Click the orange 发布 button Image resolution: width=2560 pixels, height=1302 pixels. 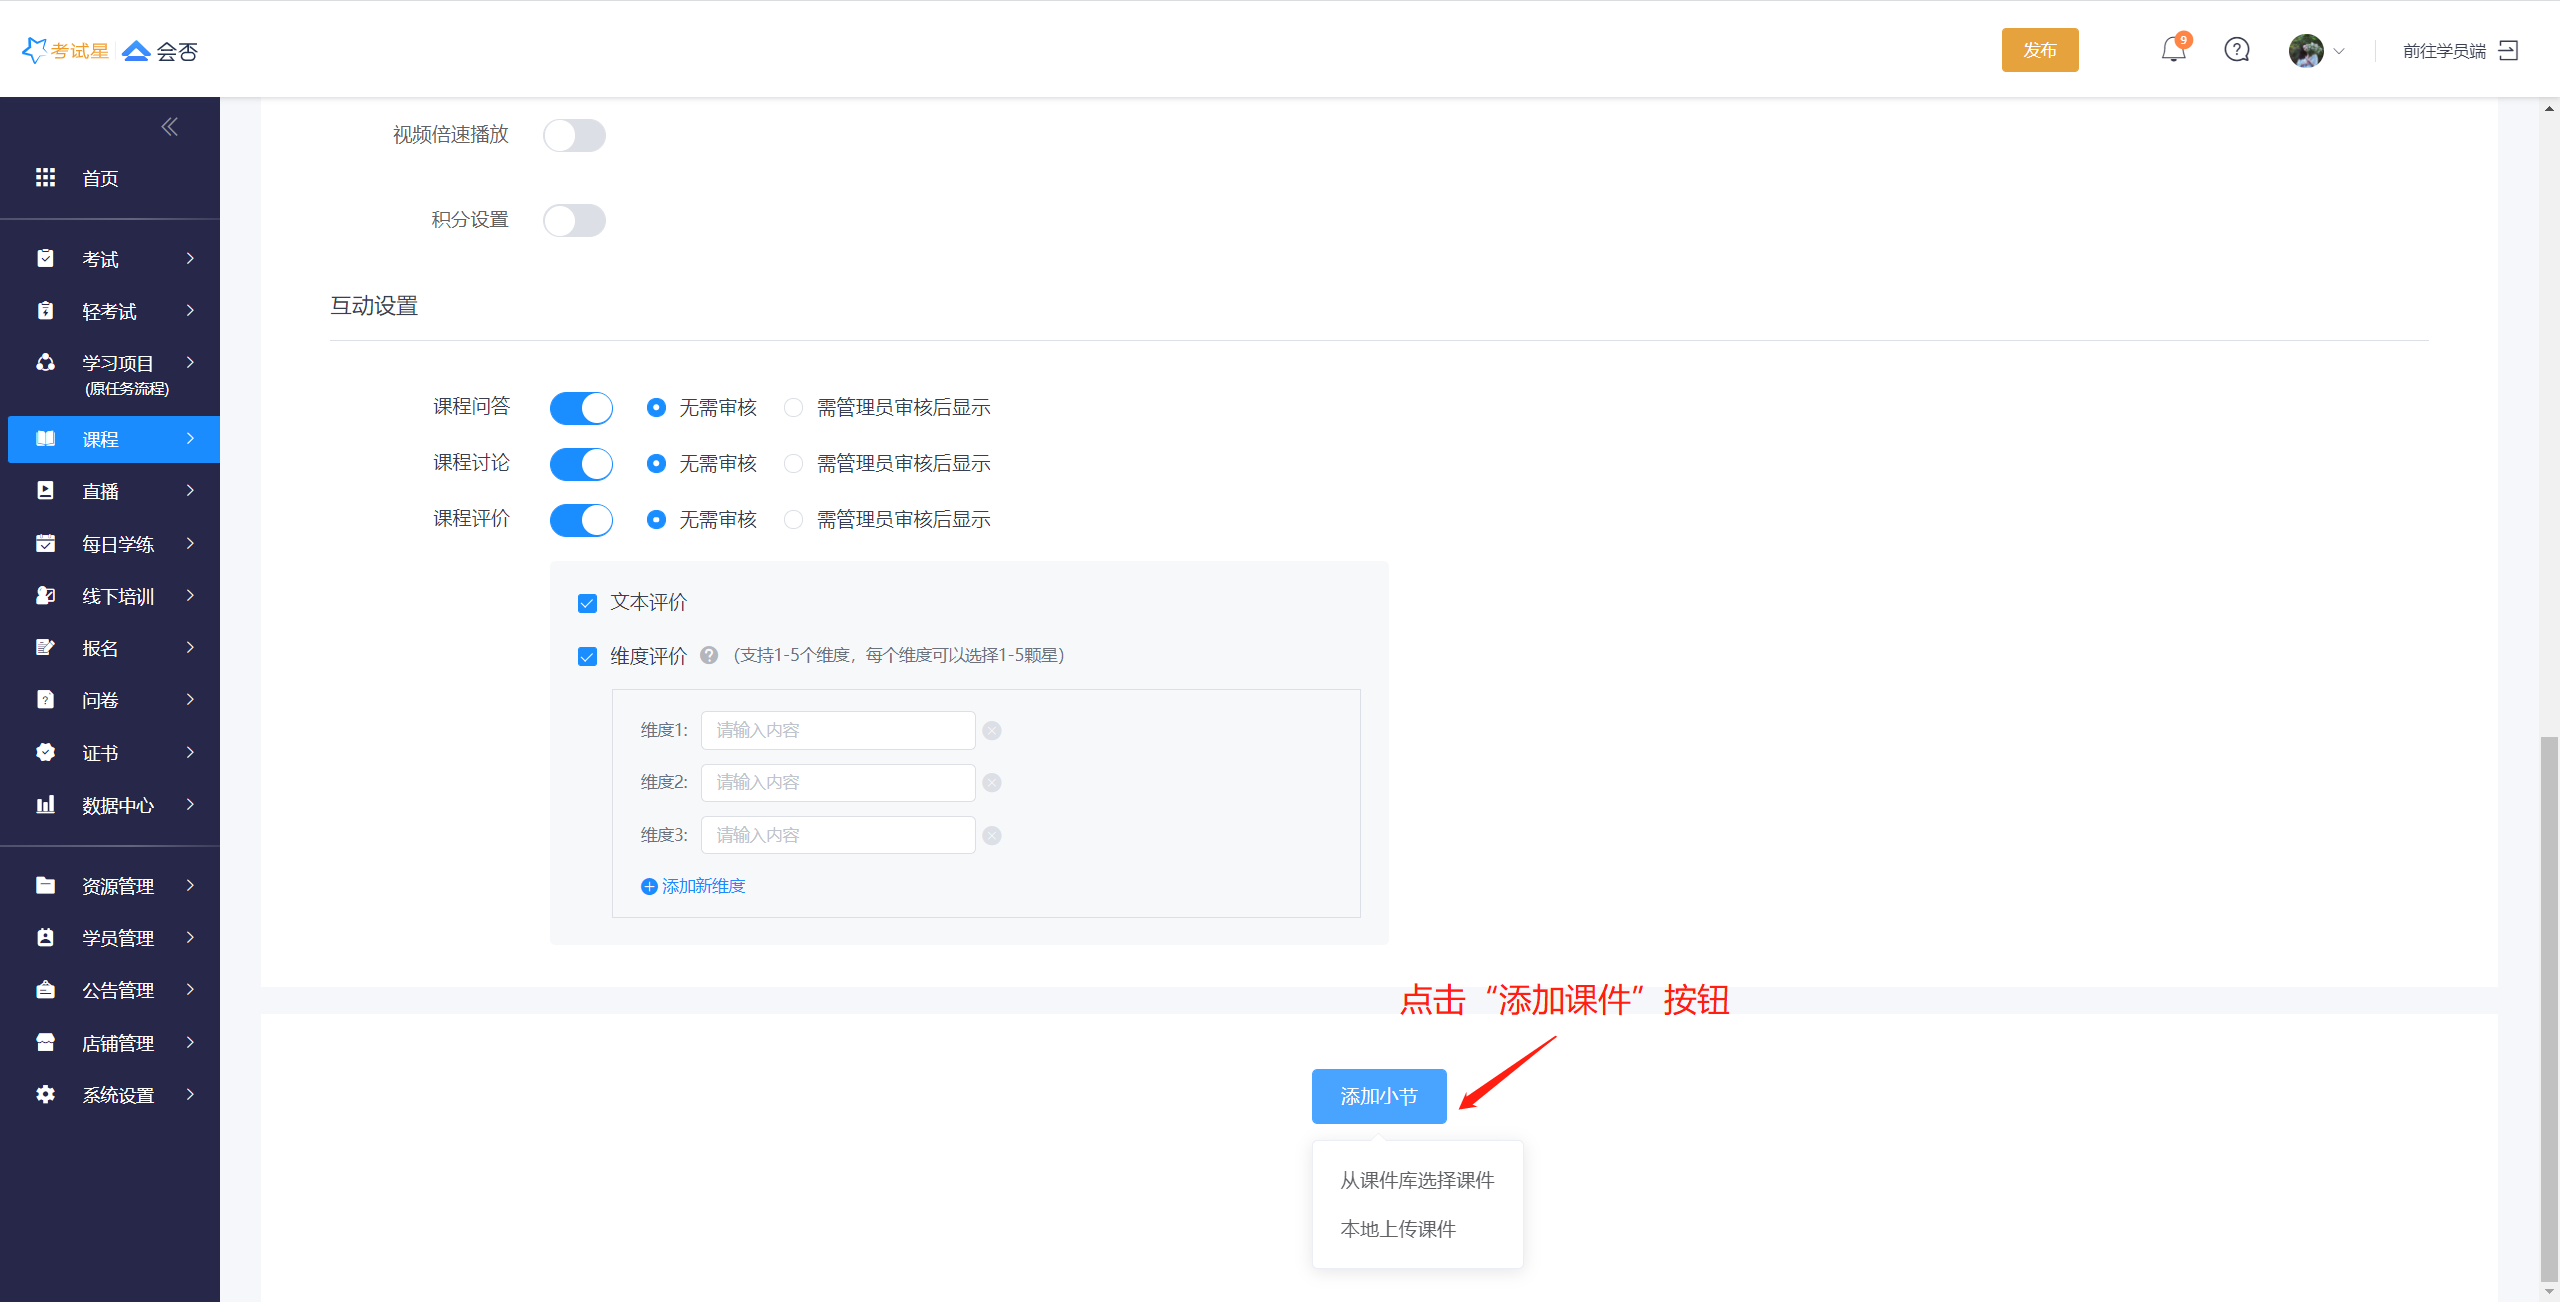2039,50
